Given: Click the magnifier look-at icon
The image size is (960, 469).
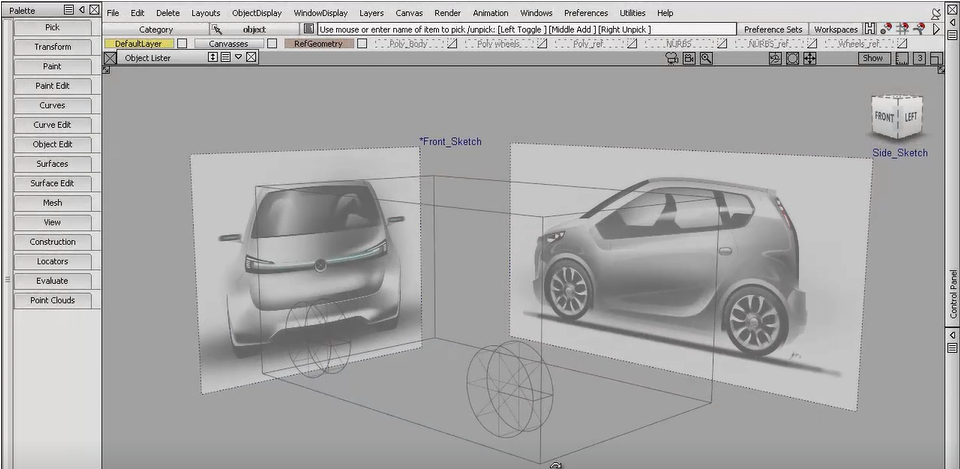Looking at the screenshot, I should click(706, 59).
